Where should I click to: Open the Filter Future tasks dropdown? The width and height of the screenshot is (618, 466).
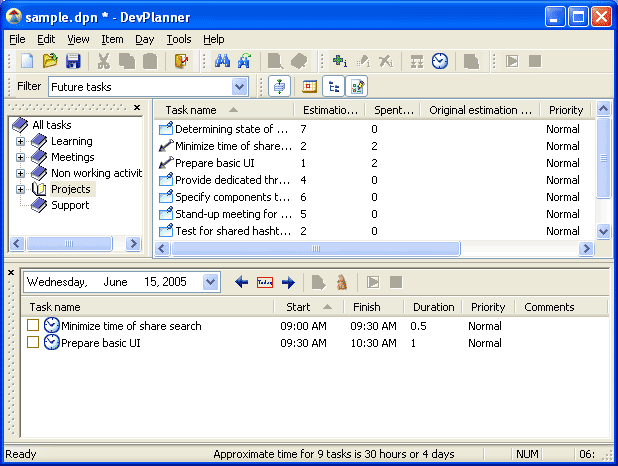pos(240,86)
